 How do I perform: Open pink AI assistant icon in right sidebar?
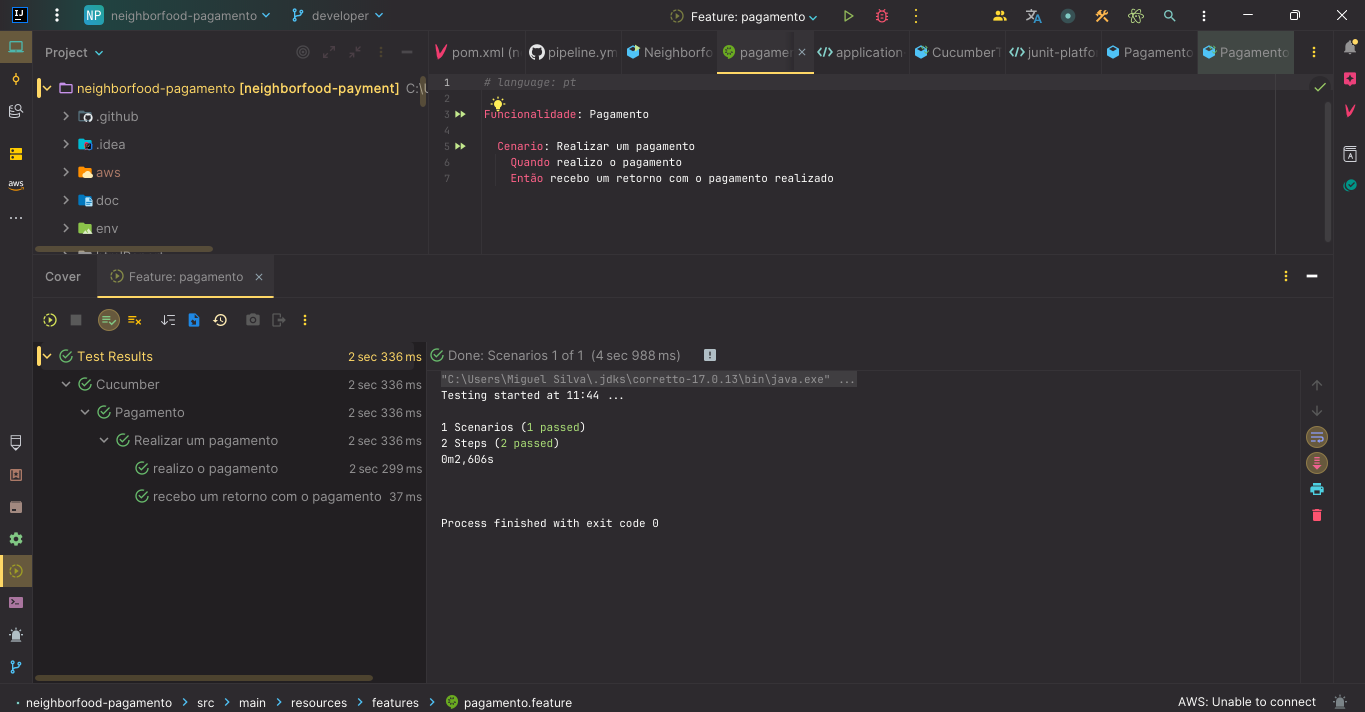[1350, 79]
